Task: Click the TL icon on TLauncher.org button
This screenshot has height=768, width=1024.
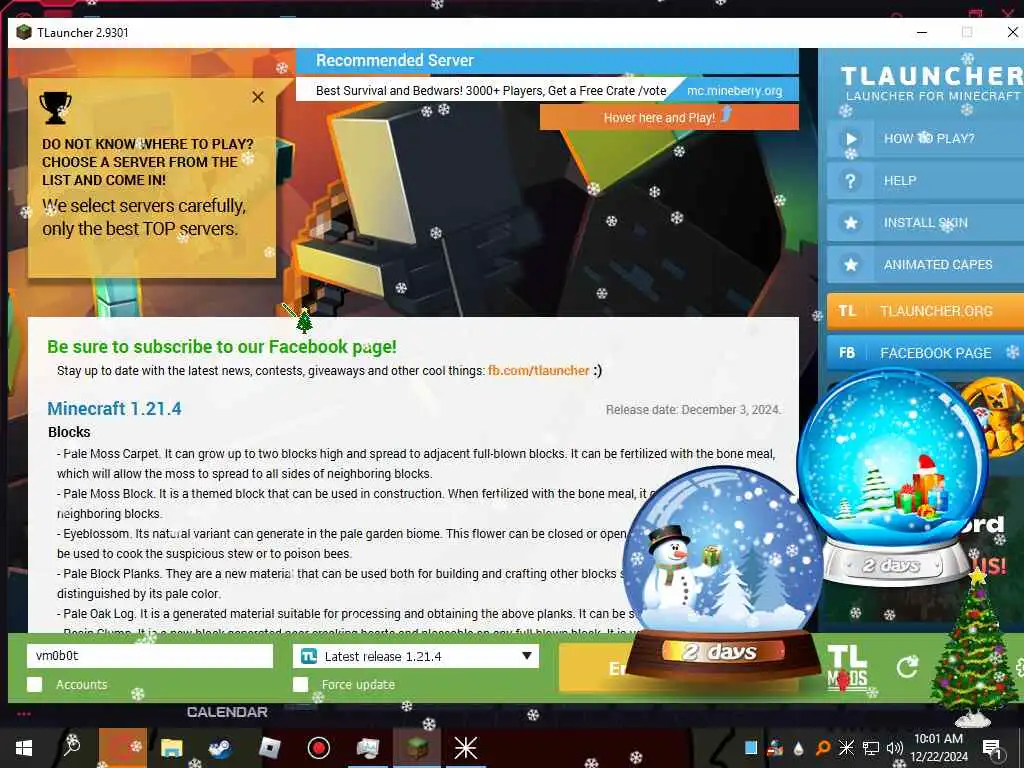Action: pyautogui.click(x=847, y=311)
